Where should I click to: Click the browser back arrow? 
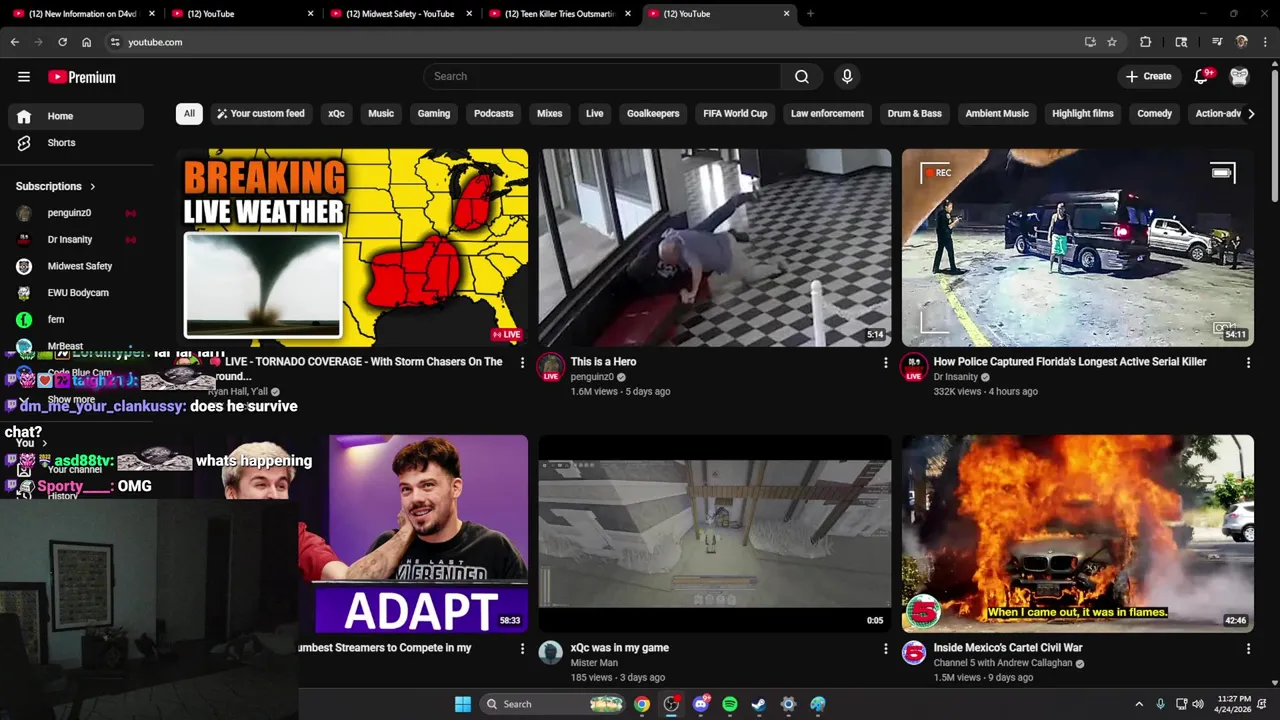(15, 42)
